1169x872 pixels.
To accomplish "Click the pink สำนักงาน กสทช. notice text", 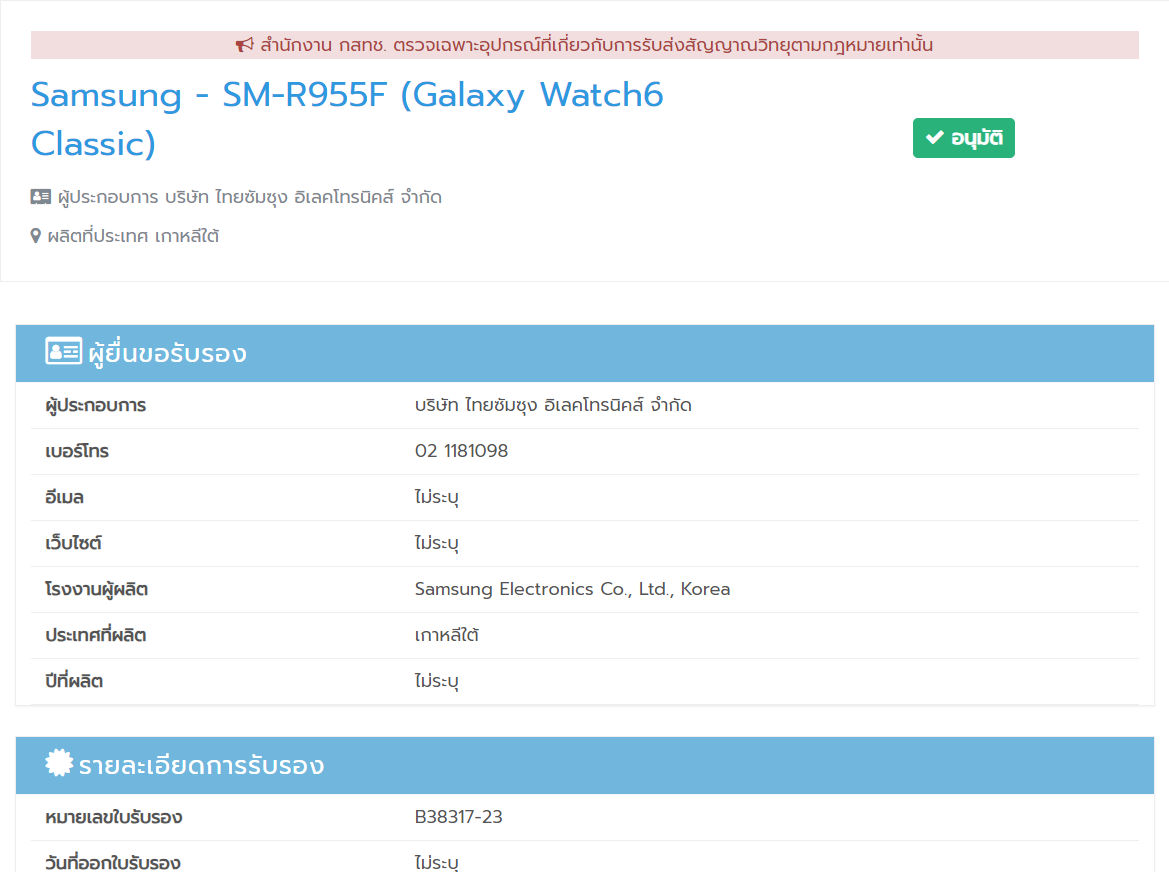I will [596, 45].
